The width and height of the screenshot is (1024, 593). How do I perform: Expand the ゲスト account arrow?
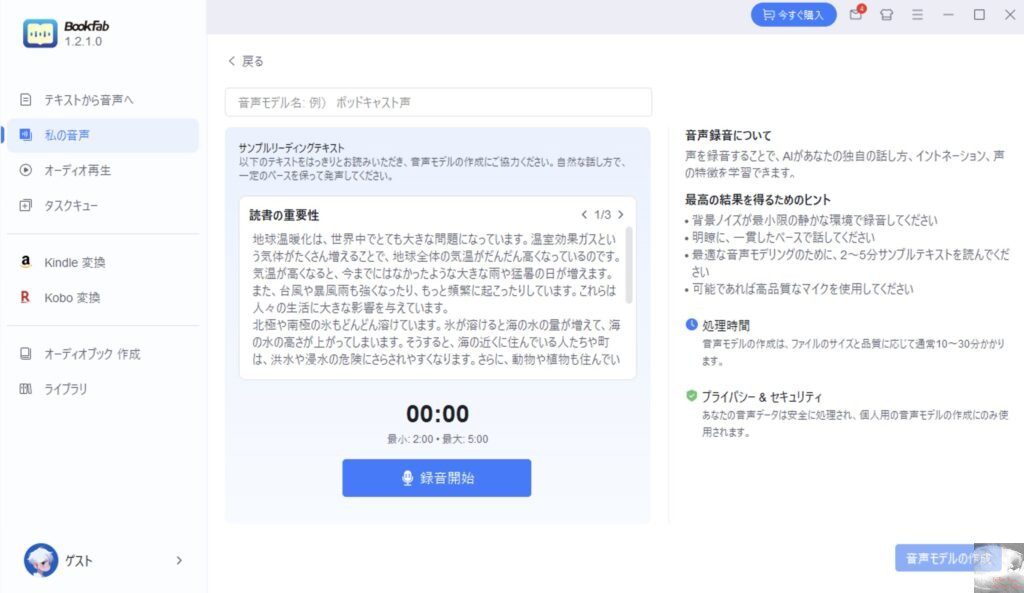pos(179,561)
